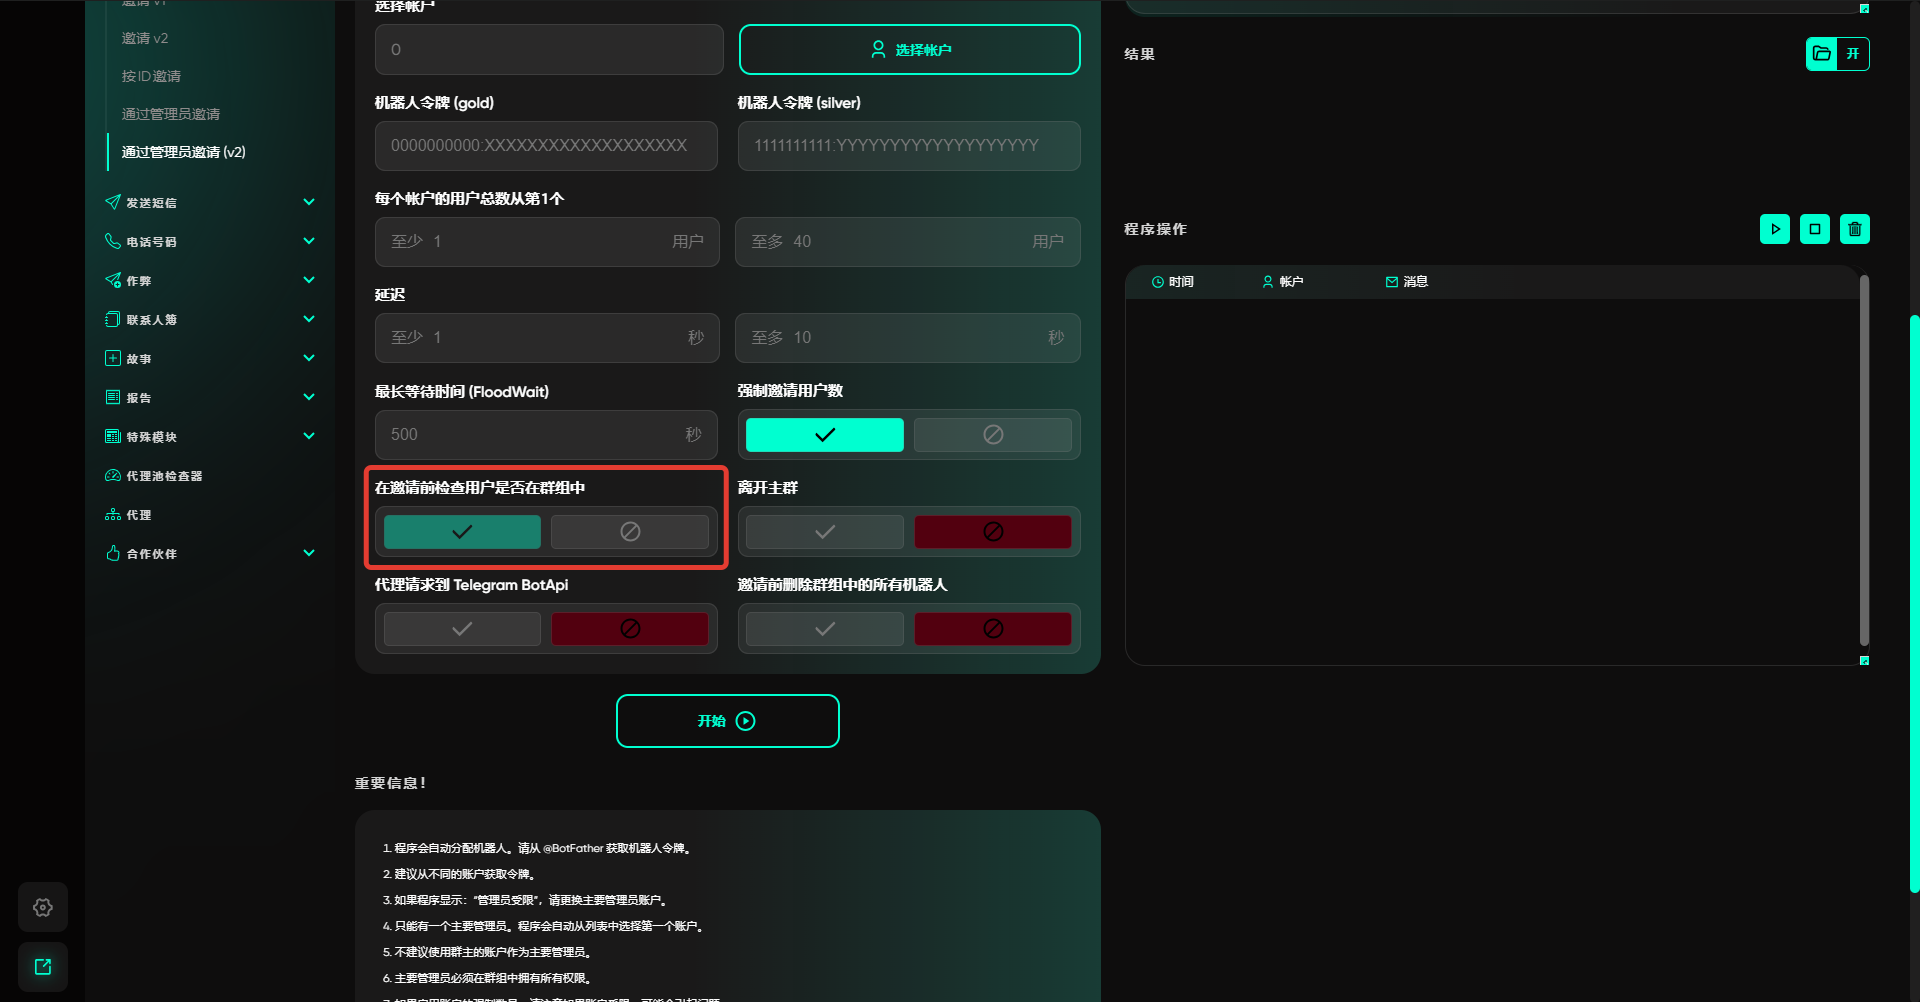Image resolution: width=1920 pixels, height=1002 pixels.
Task: Click the external link icon at bottom left
Action: [x=43, y=967]
